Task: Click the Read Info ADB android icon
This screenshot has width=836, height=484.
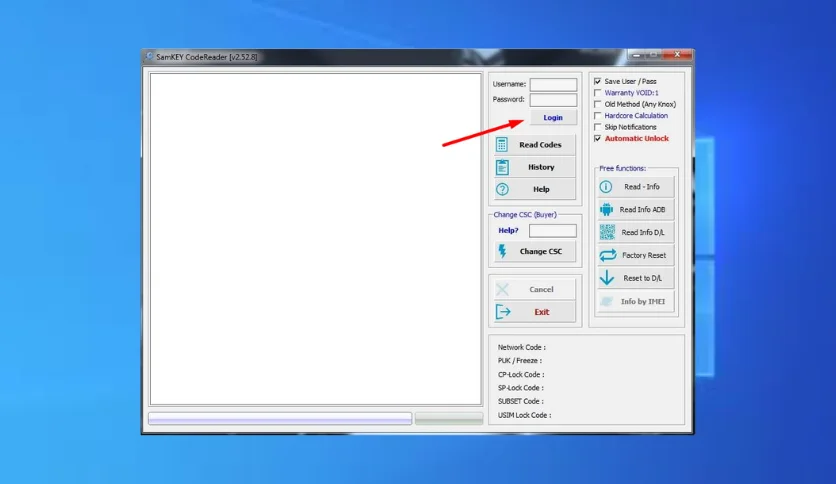Action: [606, 209]
